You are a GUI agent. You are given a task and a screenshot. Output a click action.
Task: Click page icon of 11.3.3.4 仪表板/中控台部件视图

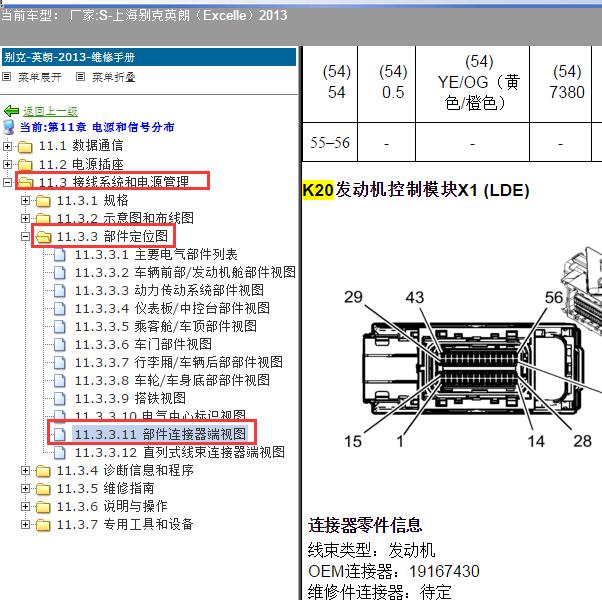point(60,308)
